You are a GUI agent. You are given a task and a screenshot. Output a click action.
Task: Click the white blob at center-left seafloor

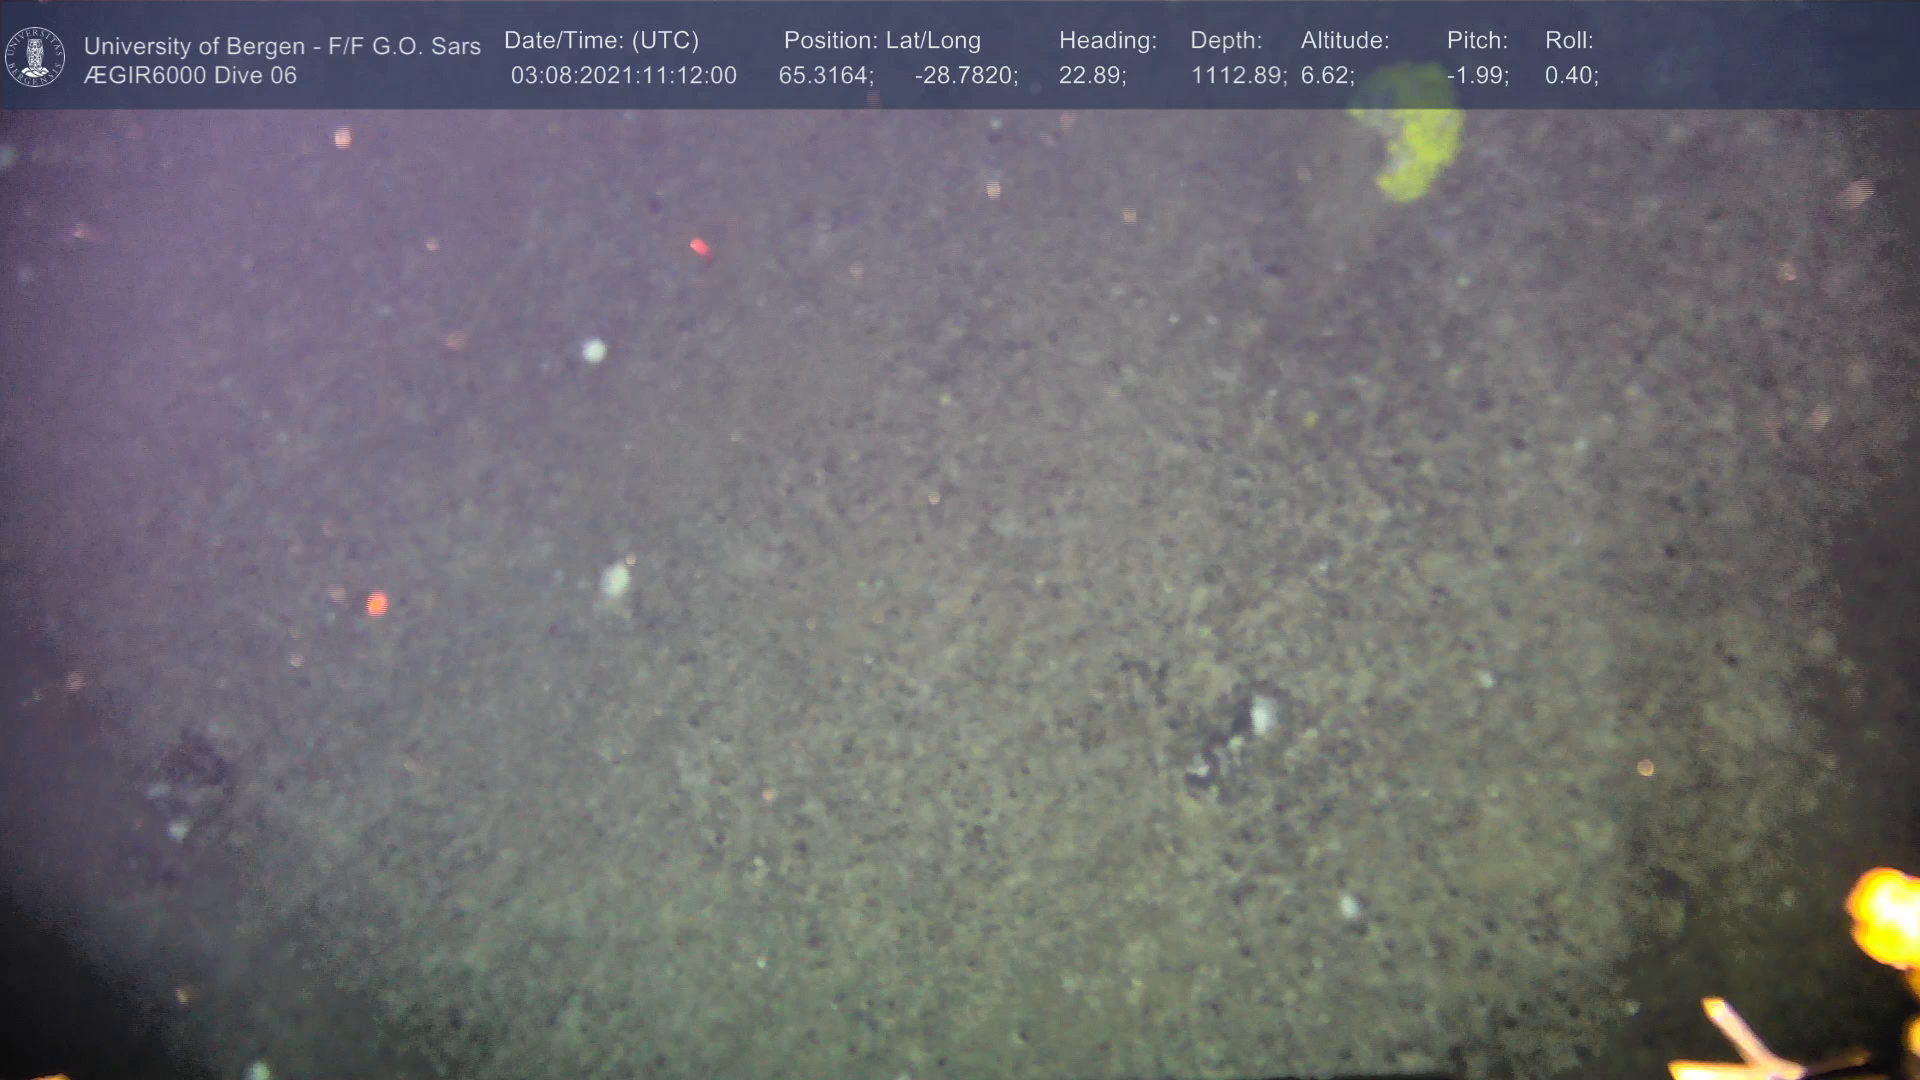615,580
